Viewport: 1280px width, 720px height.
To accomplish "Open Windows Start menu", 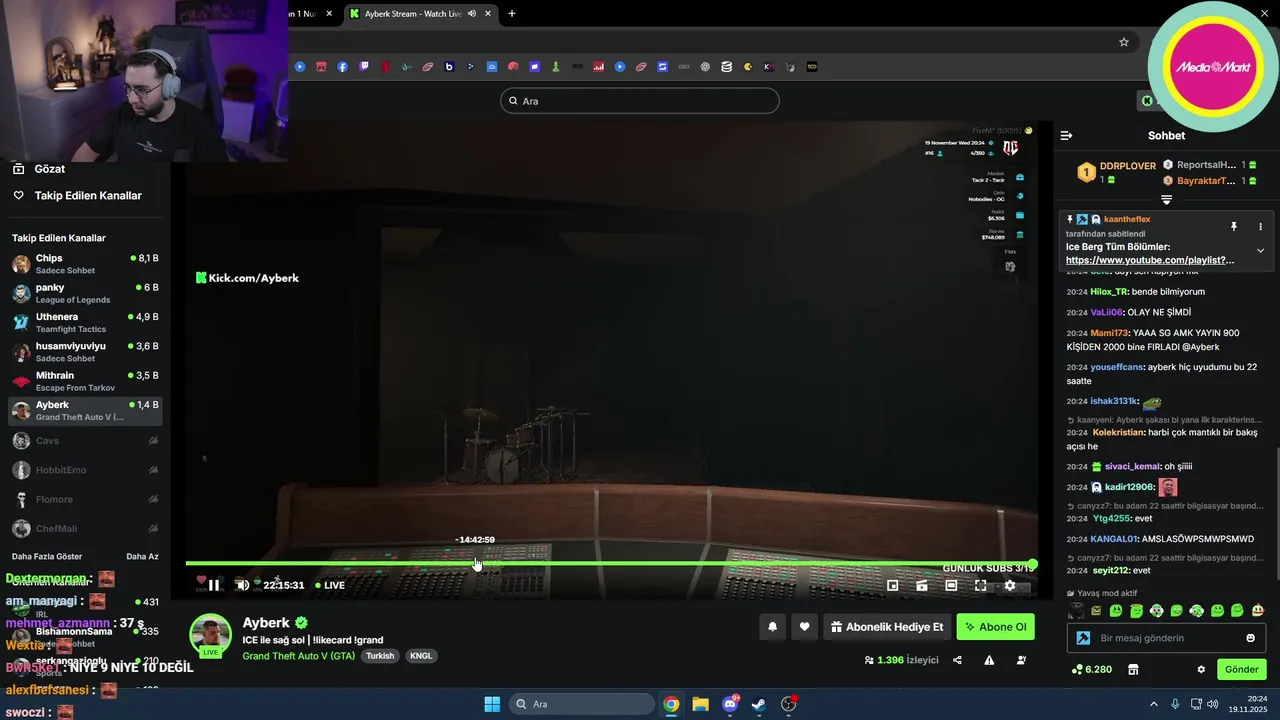I will pyautogui.click(x=492, y=704).
